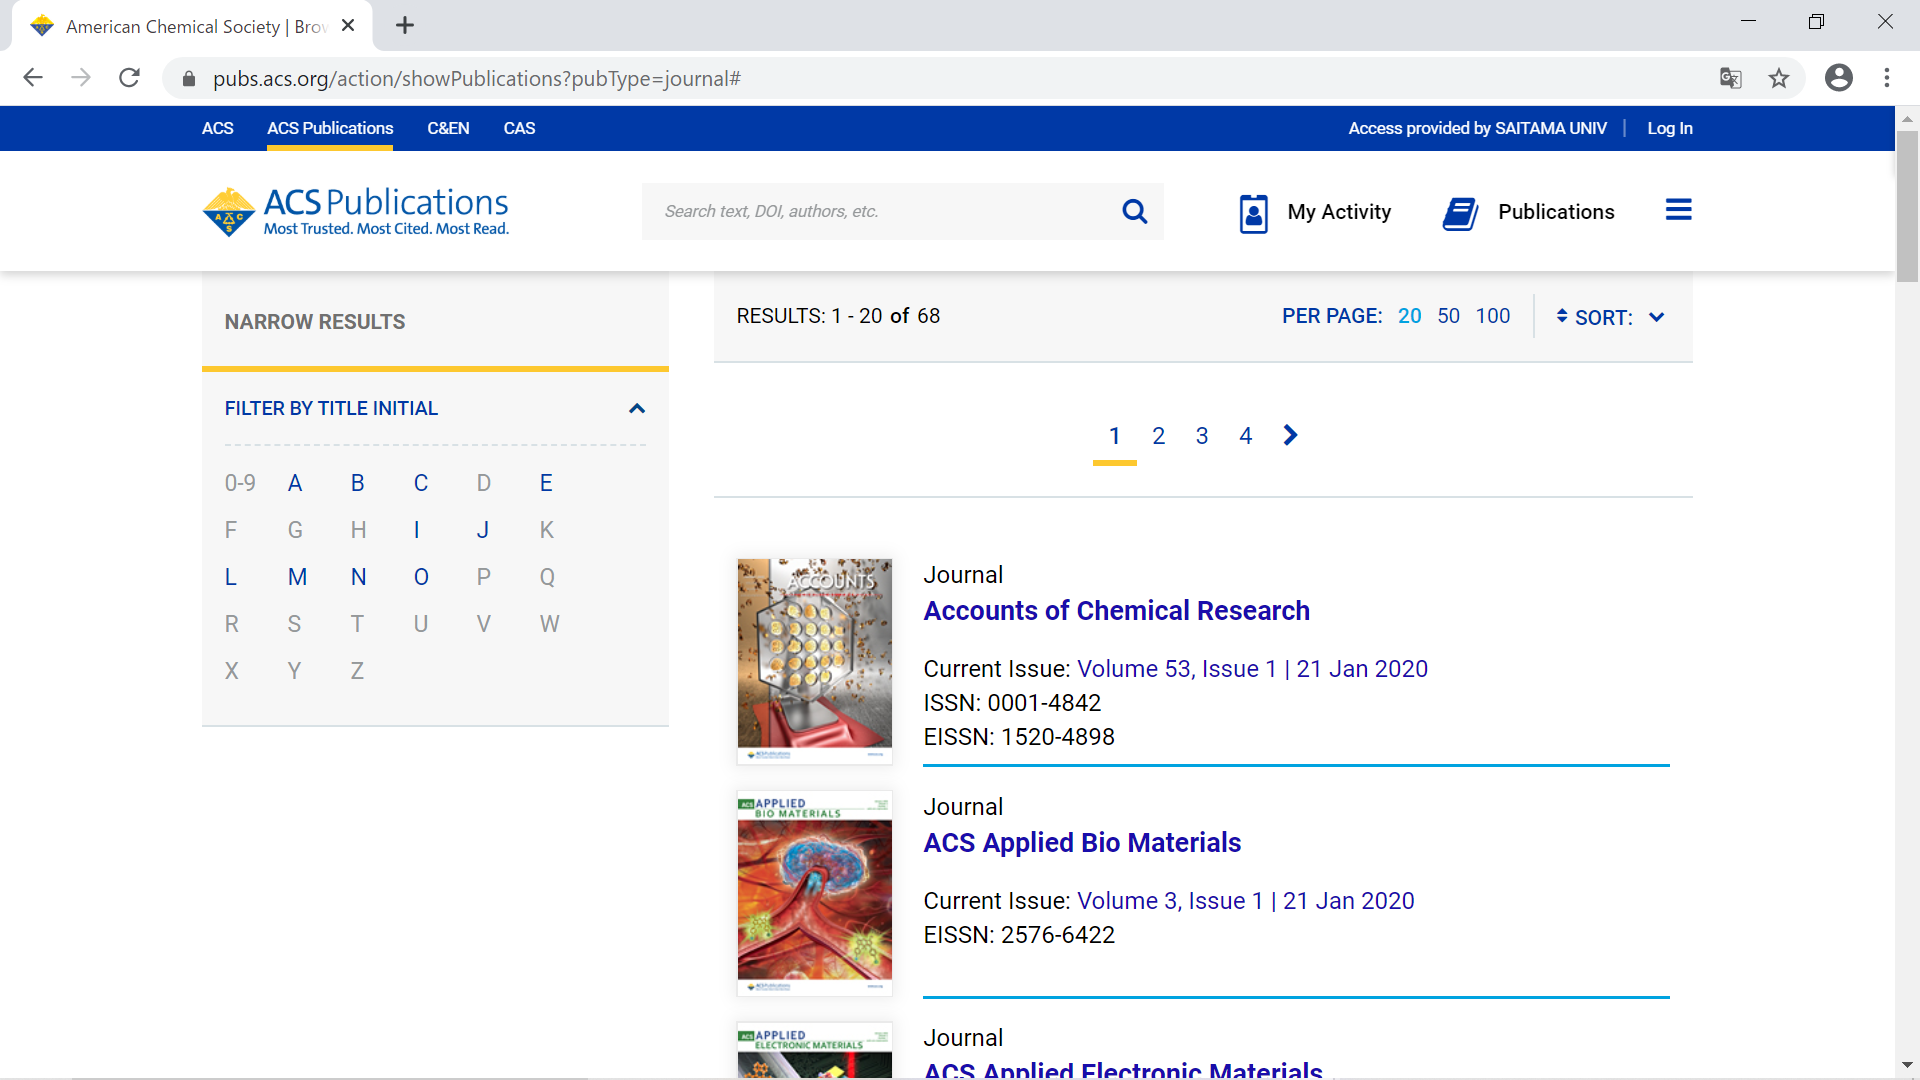Filter titles by initial E
The height and width of the screenshot is (1080, 1920).
(546, 483)
